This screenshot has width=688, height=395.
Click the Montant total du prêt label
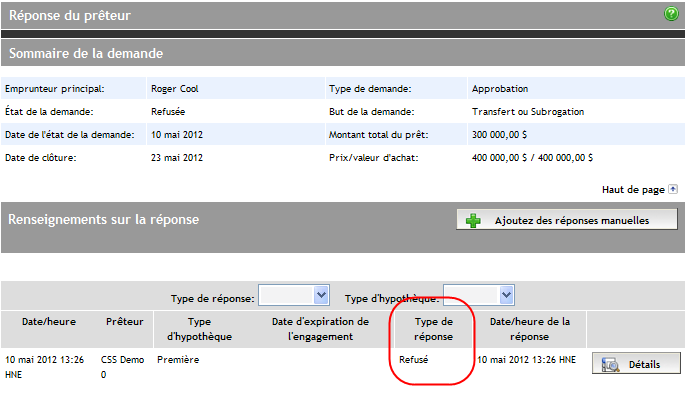tap(378, 135)
